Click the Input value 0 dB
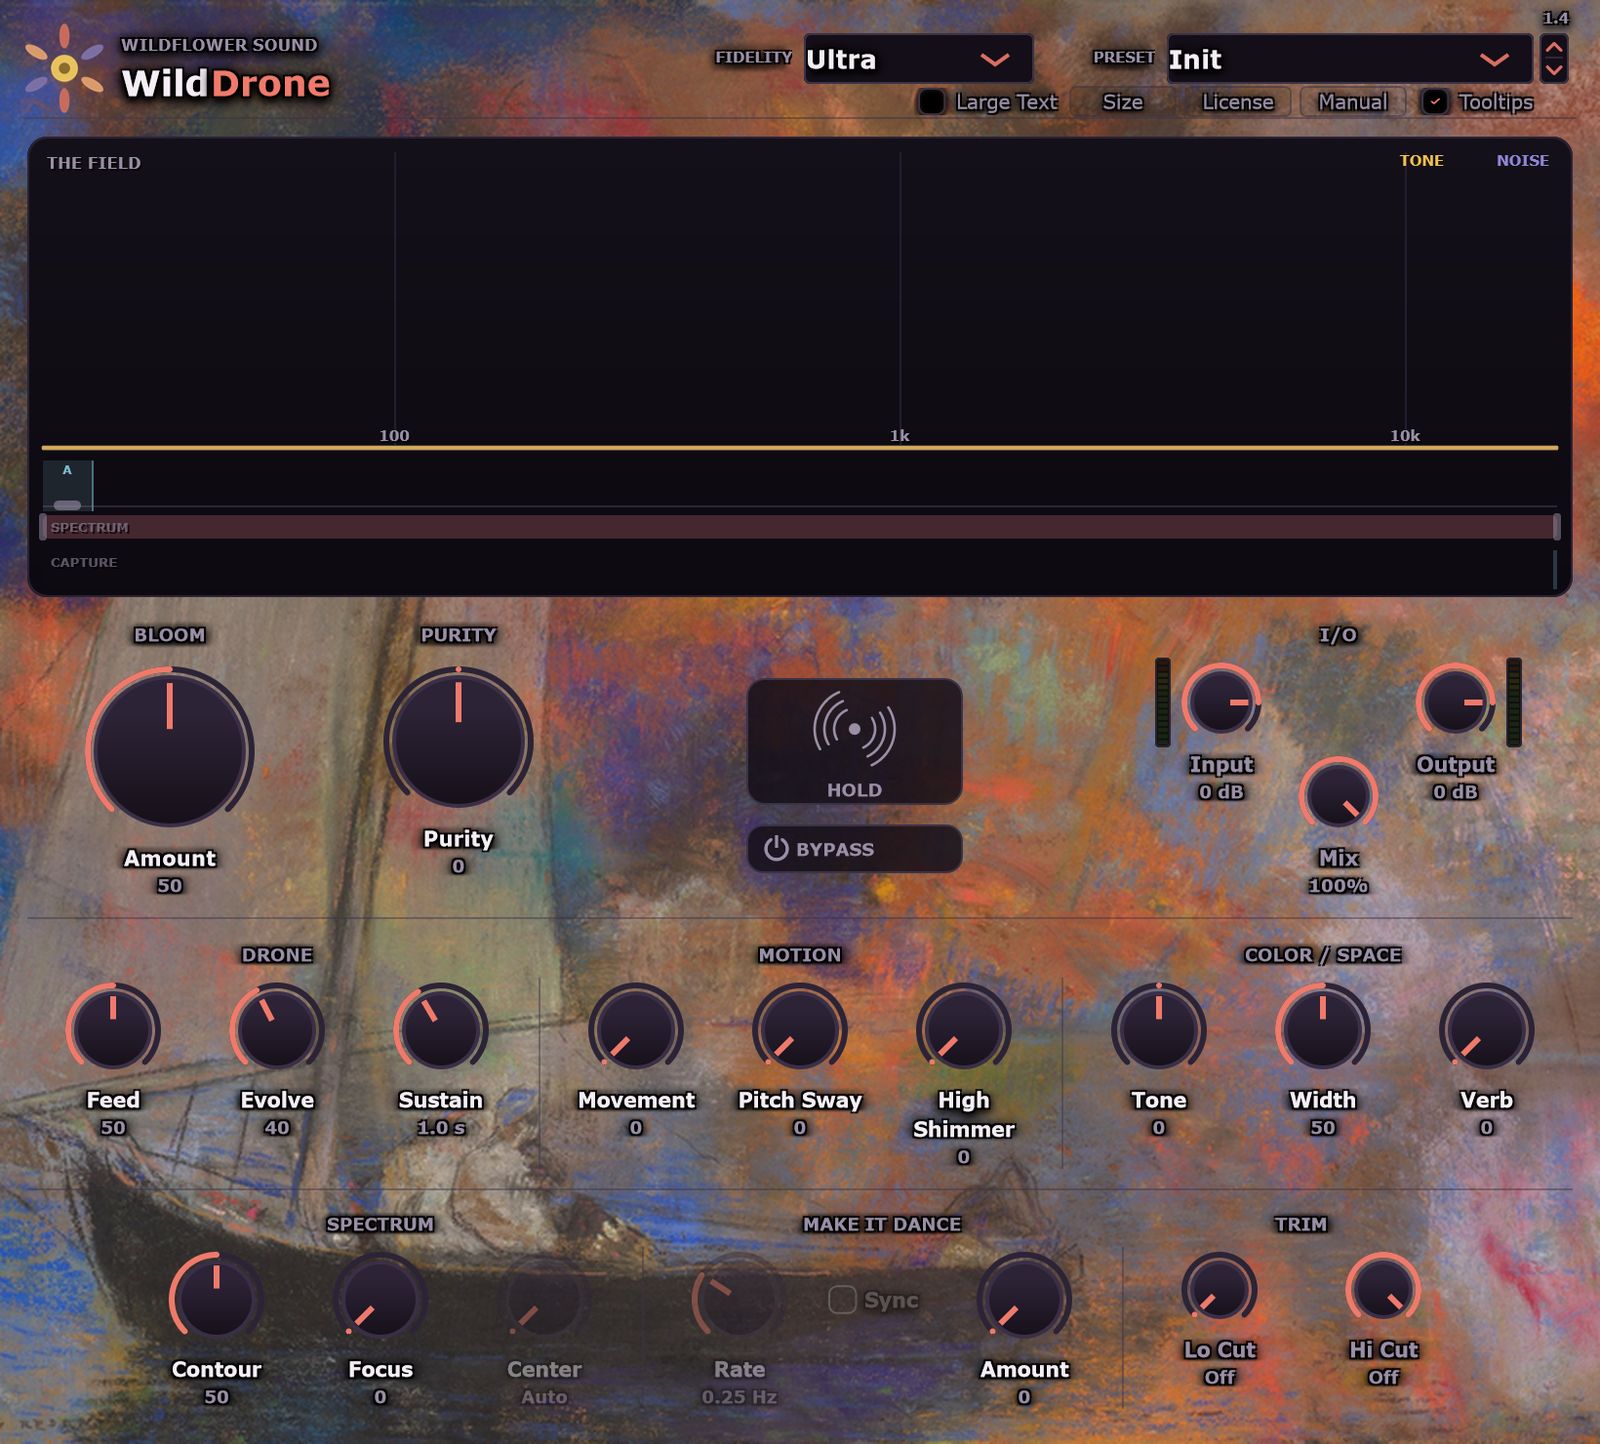This screenshot has width=1600, height=1444. [x=1221, y=792]
